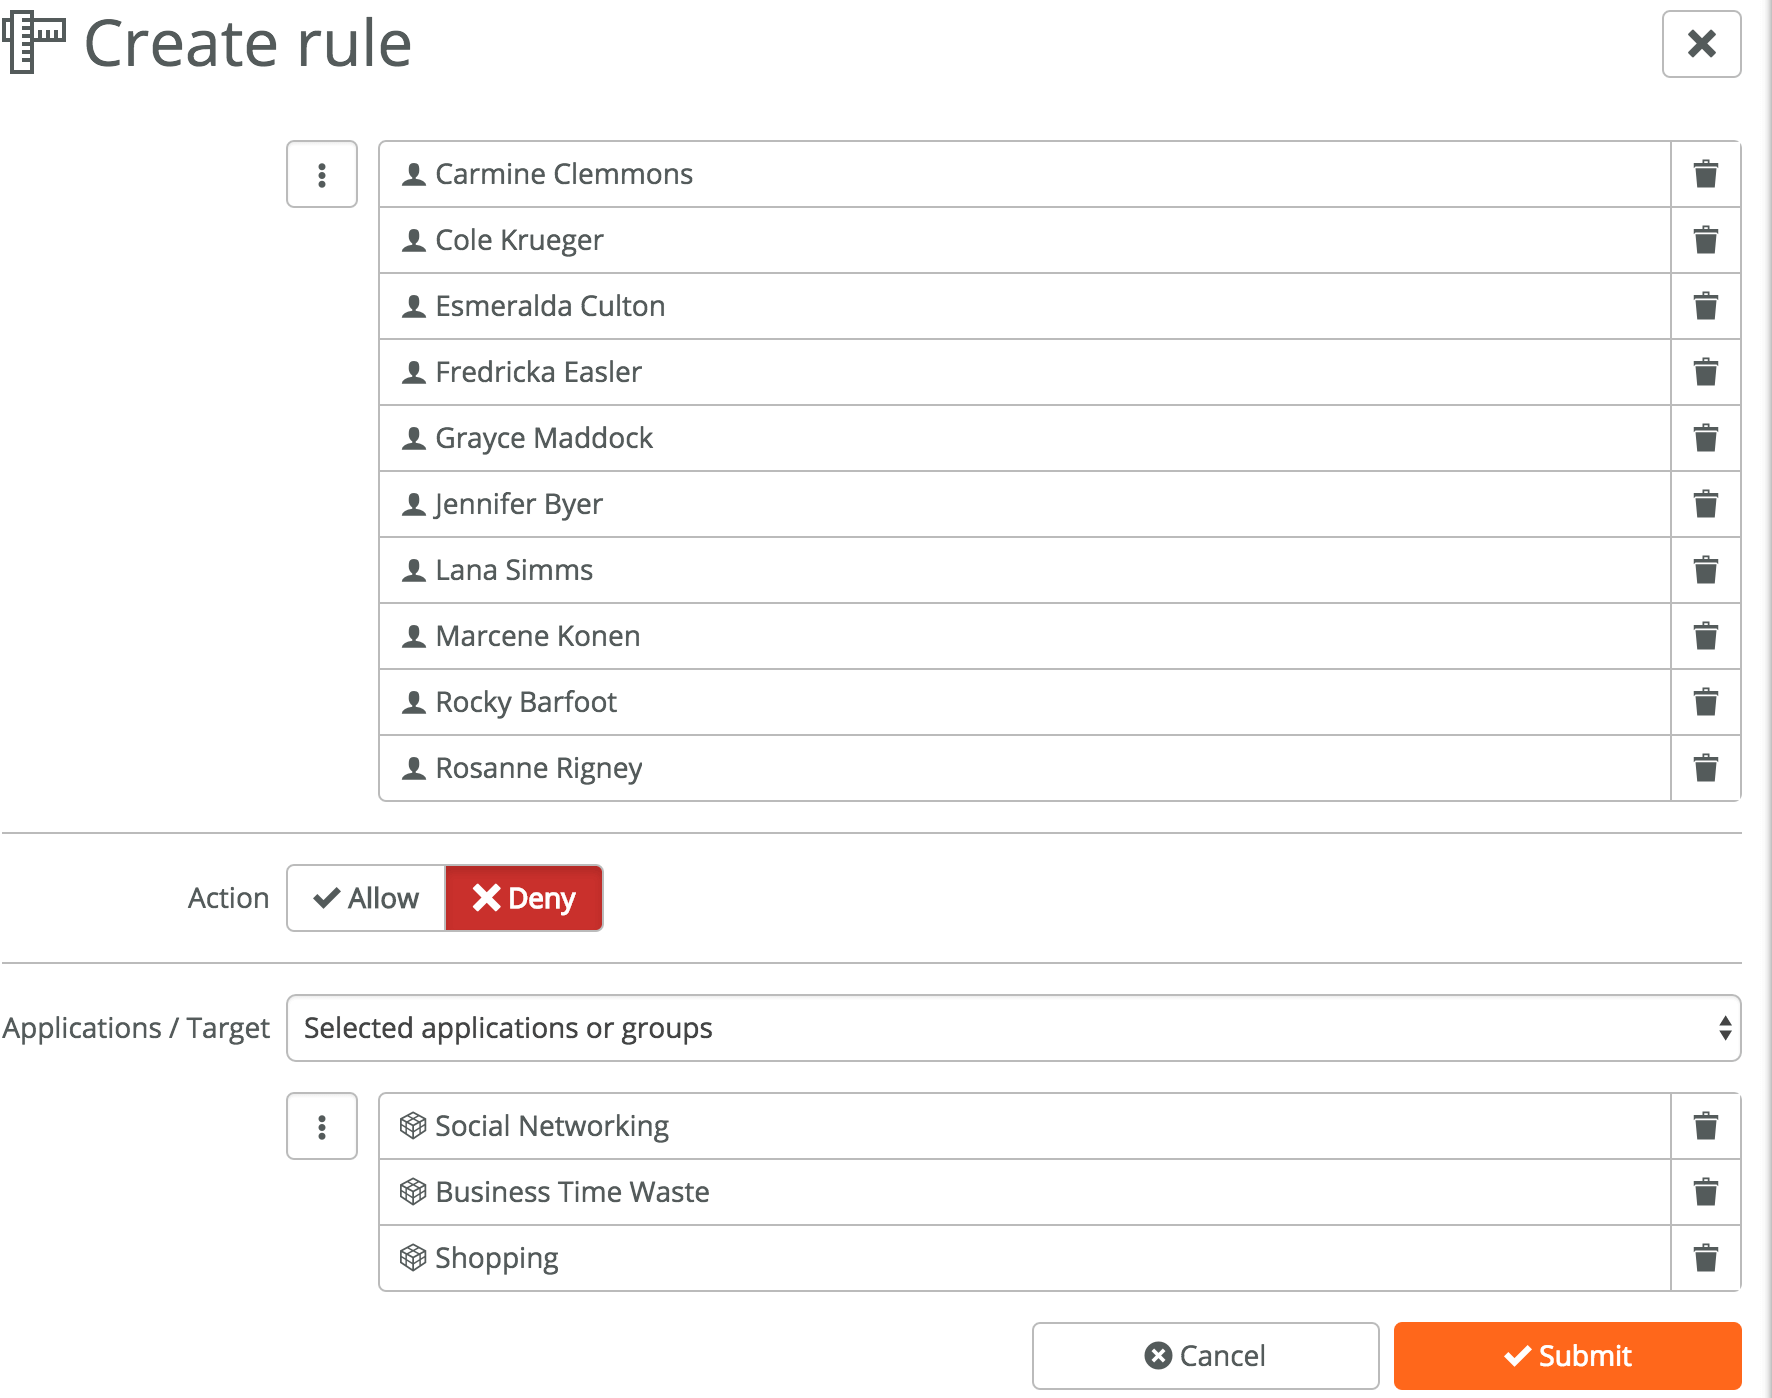Open the Applications / Target dropdown

click(1014, 1028)
